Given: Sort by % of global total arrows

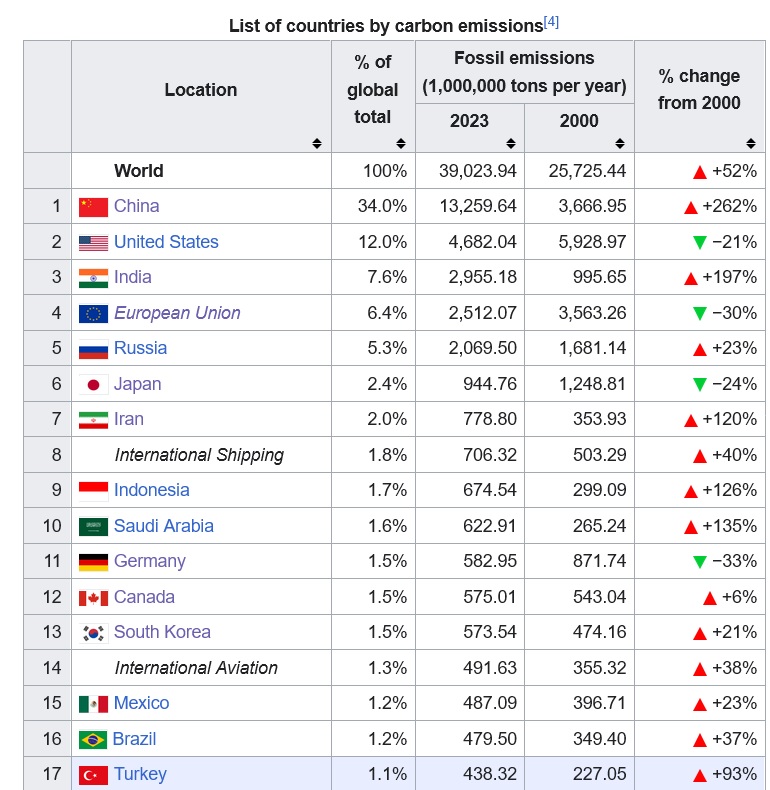Looking at the screenshot, I should tap(401, 144).
